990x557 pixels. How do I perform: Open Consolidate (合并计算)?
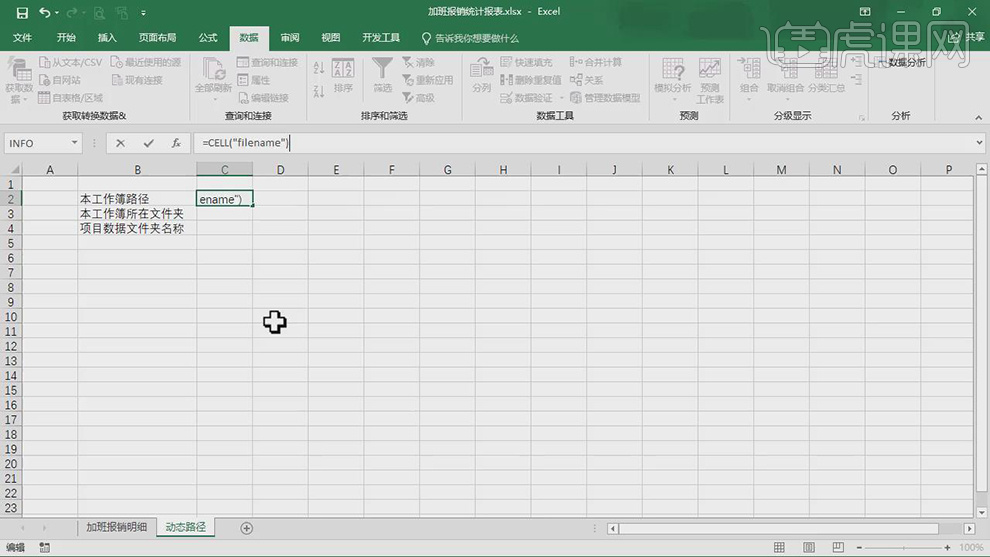(x=595, y=63)
